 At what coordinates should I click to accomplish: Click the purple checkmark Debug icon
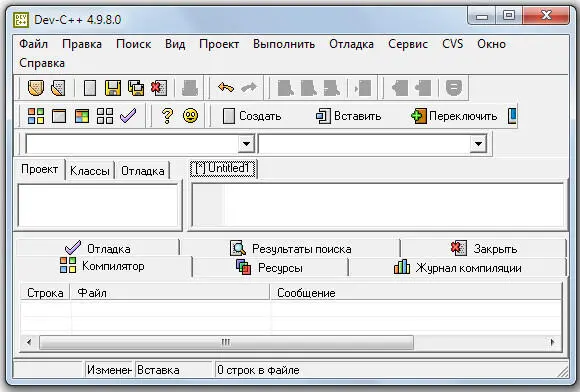click(128, 116)
